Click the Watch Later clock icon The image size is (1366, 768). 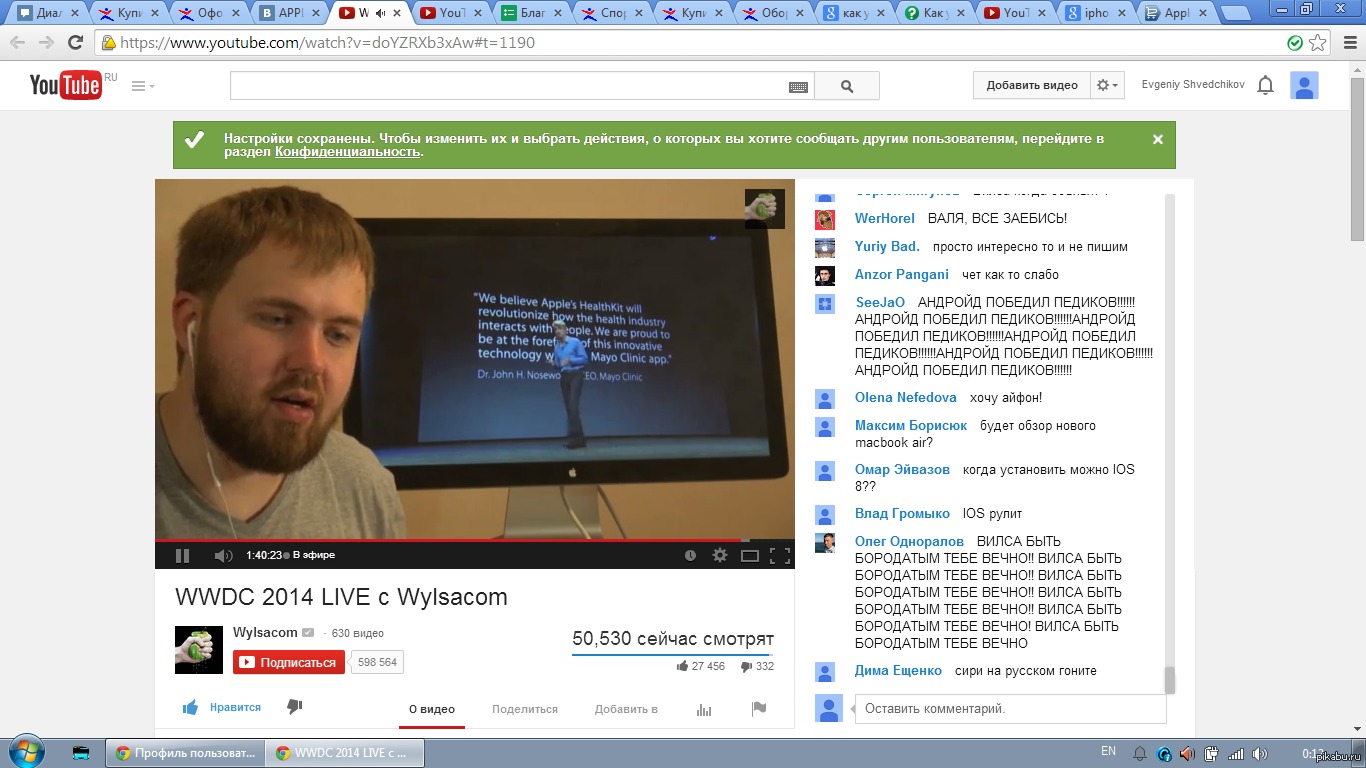pyautogui.click(x=690, y=555)
